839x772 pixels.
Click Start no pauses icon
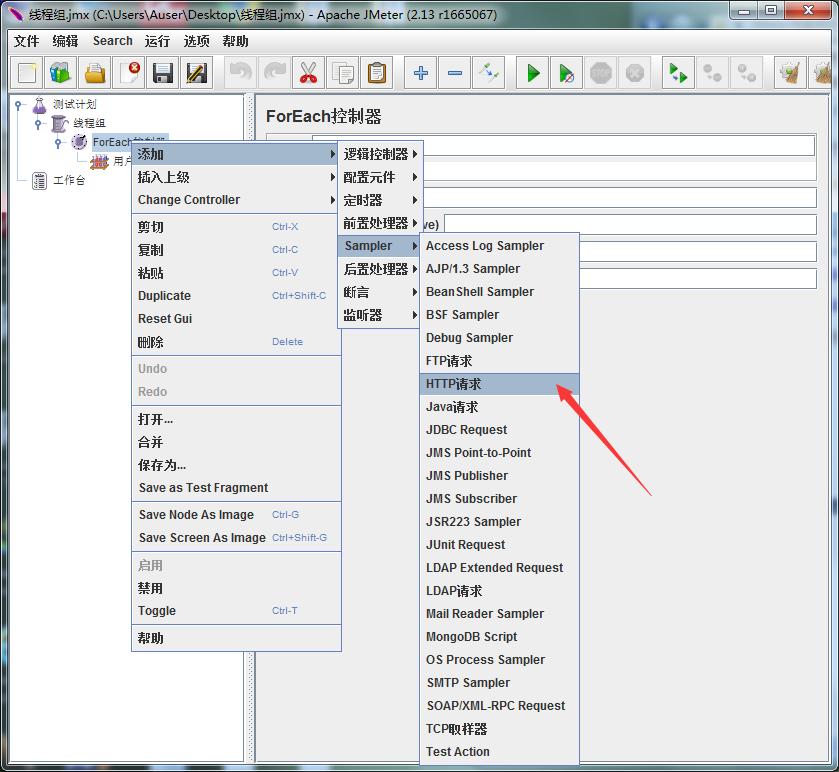tap(567, 73)
